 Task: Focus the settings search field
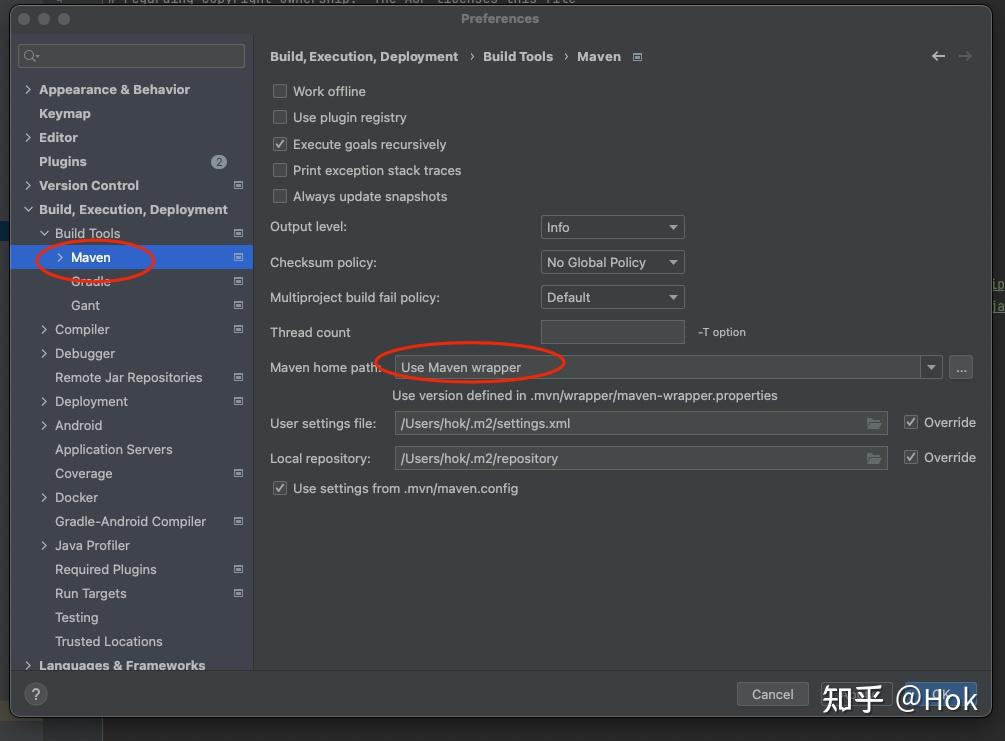pos(132,56)
